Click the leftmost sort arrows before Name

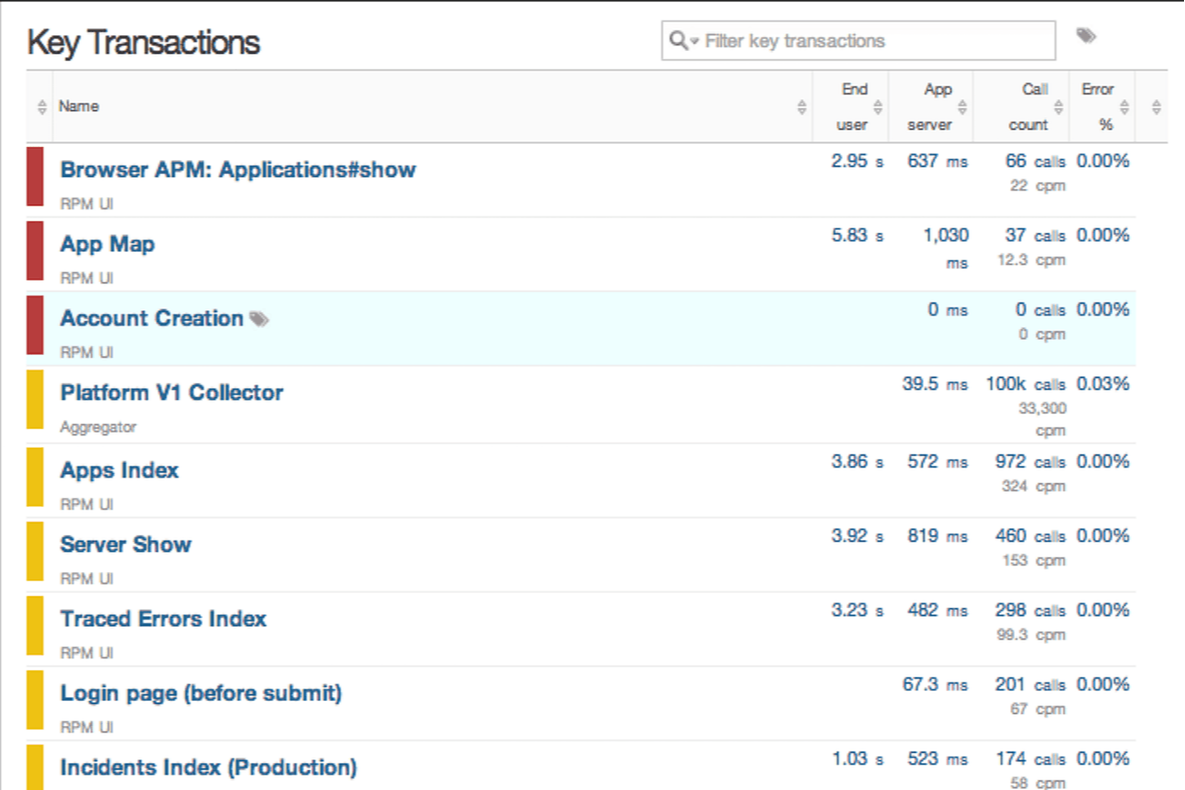click(x=41, y=107)
